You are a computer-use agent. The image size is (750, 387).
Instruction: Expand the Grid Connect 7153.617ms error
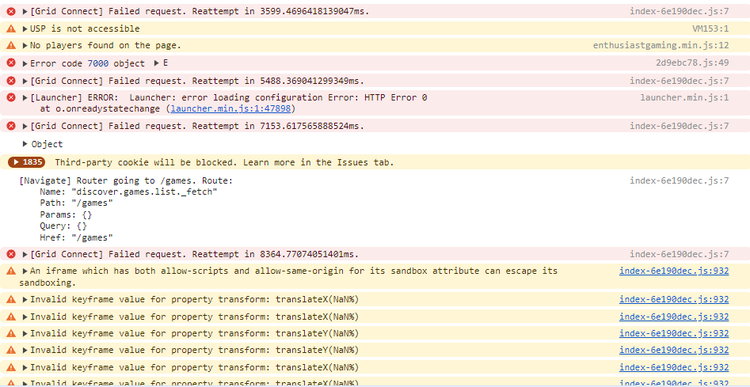pyautogui.click(x=25, y=126)
